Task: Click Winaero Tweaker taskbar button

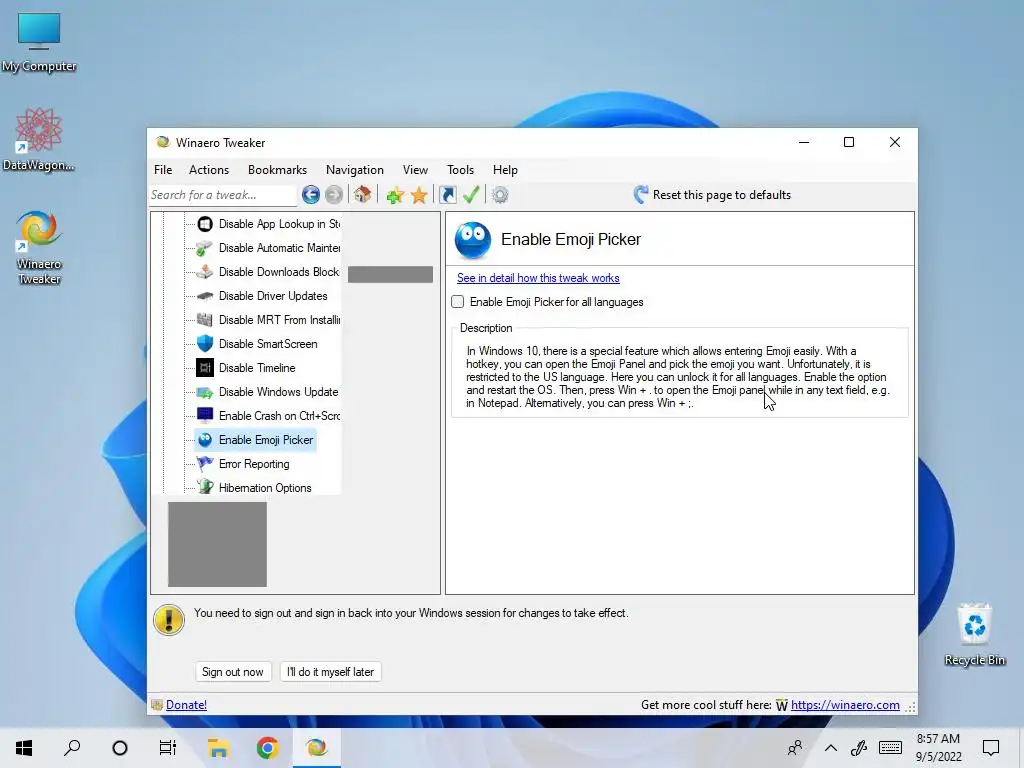Action: (316, 748)
